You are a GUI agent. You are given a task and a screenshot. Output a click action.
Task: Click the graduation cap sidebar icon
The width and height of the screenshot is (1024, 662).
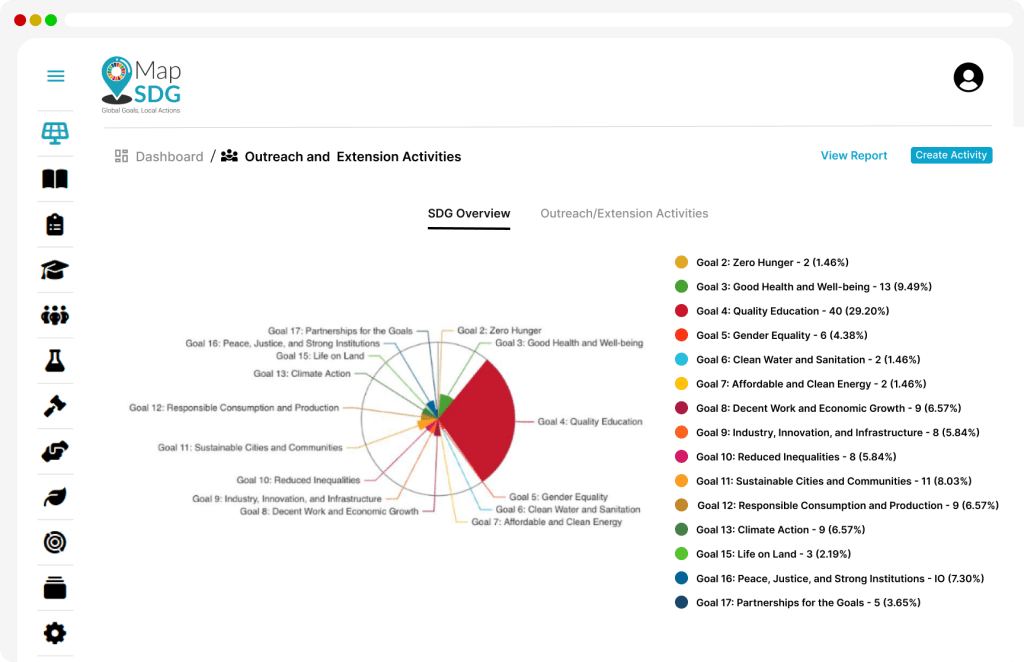tap(55, 270)
